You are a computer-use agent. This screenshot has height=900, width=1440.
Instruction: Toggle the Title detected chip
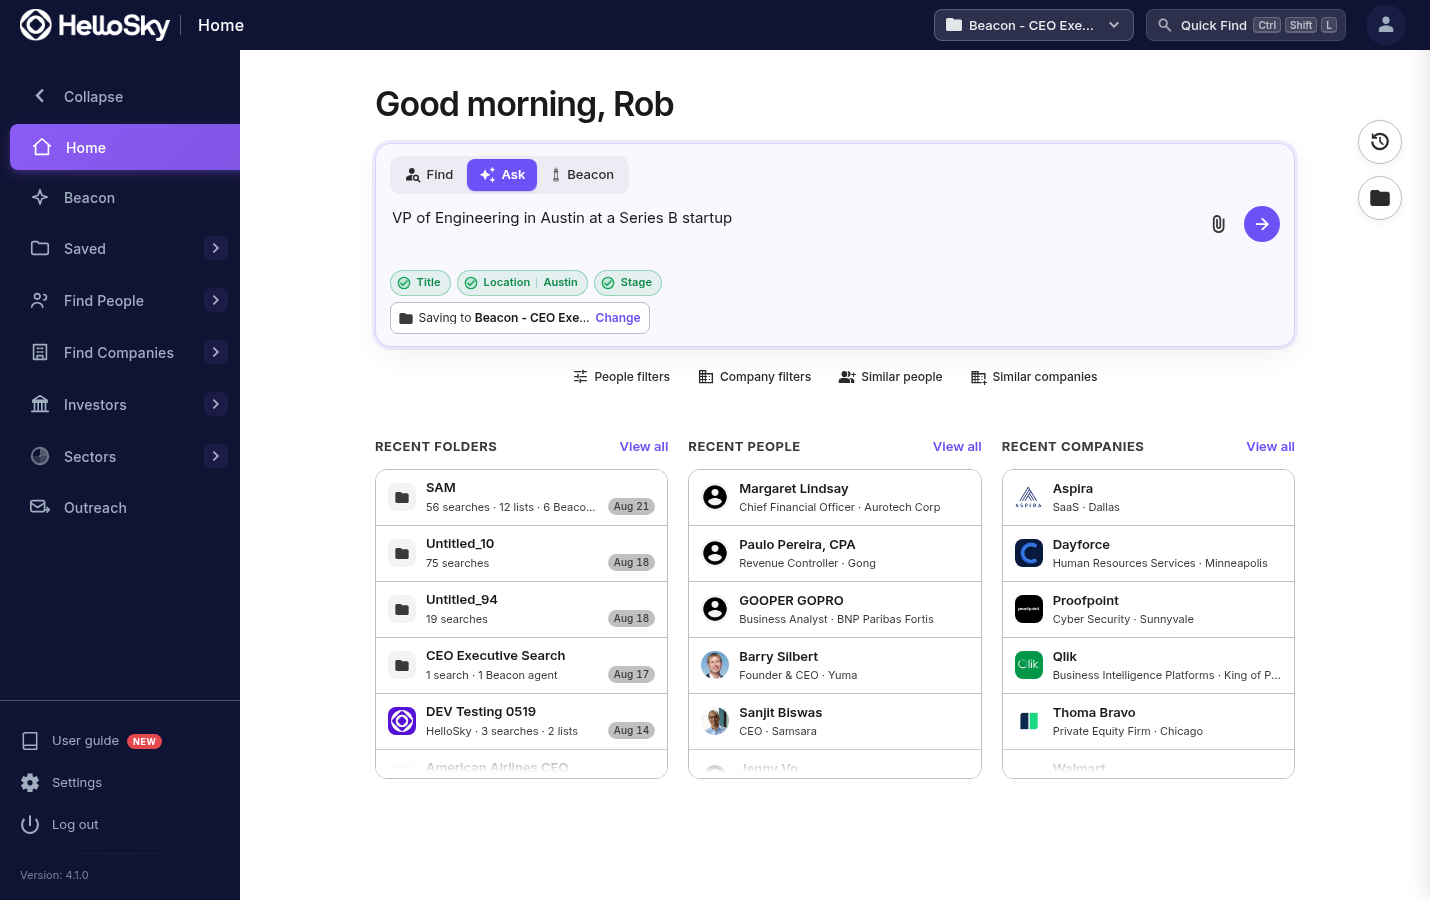pyautogui.click(x=421, y=283)
